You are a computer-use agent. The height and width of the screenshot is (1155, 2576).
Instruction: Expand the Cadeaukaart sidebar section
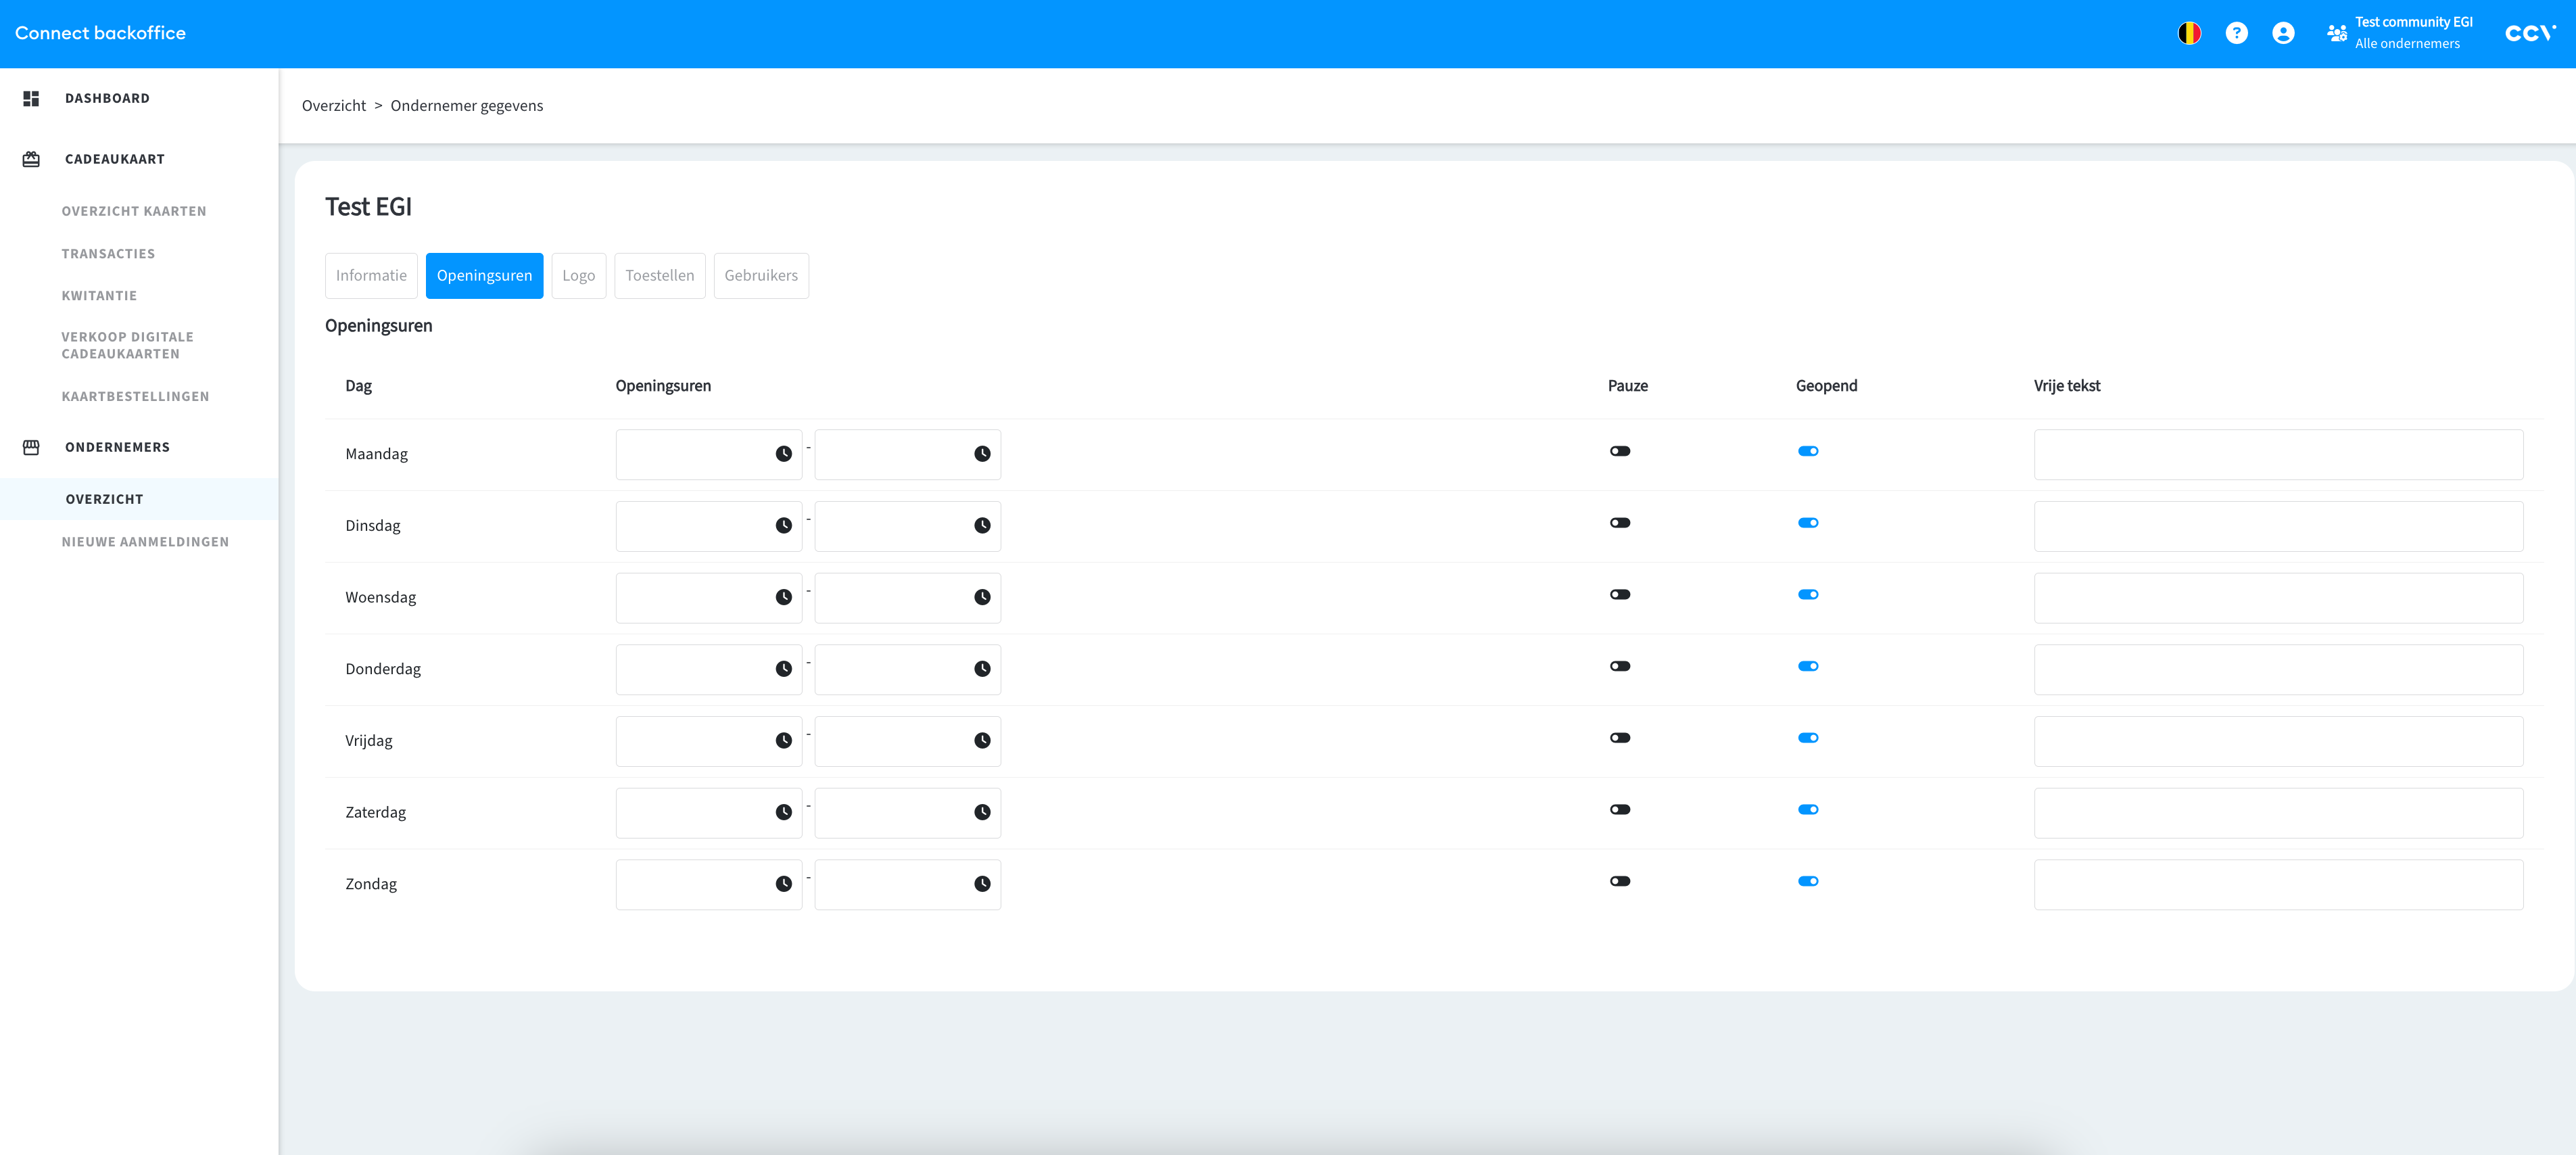[114, 159]
